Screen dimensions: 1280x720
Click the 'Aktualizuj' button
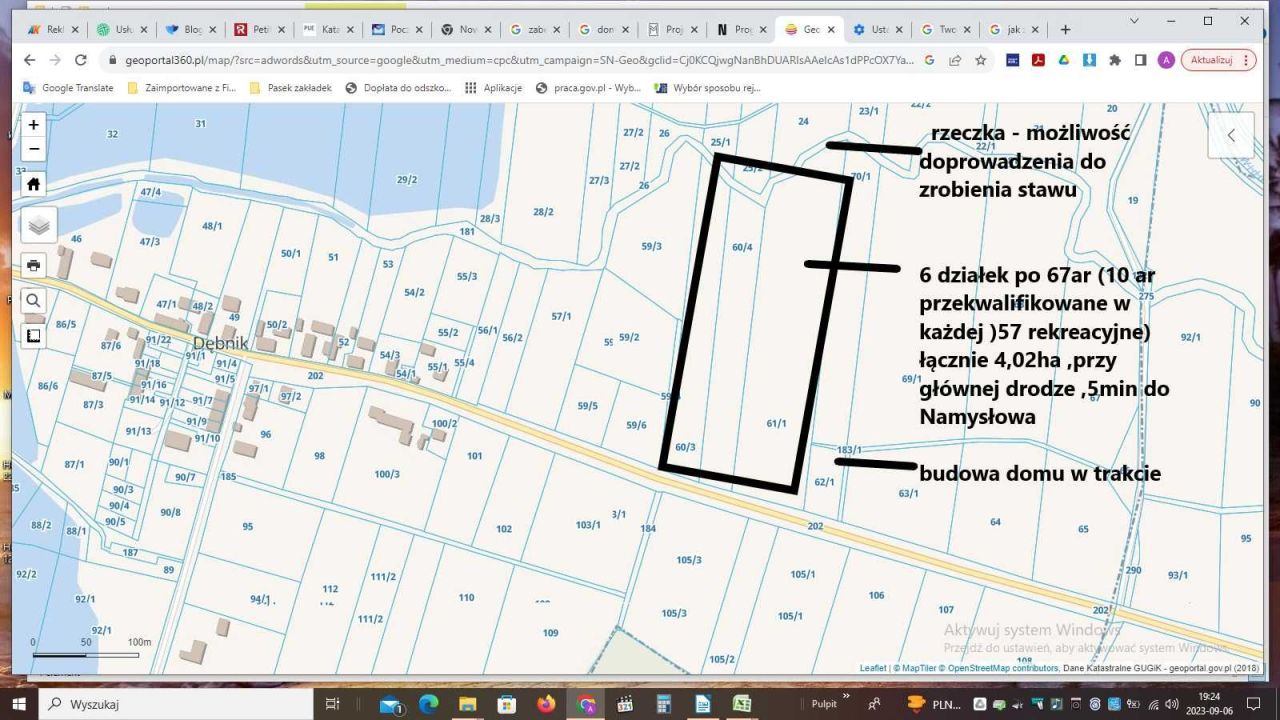pos(1213,60)
